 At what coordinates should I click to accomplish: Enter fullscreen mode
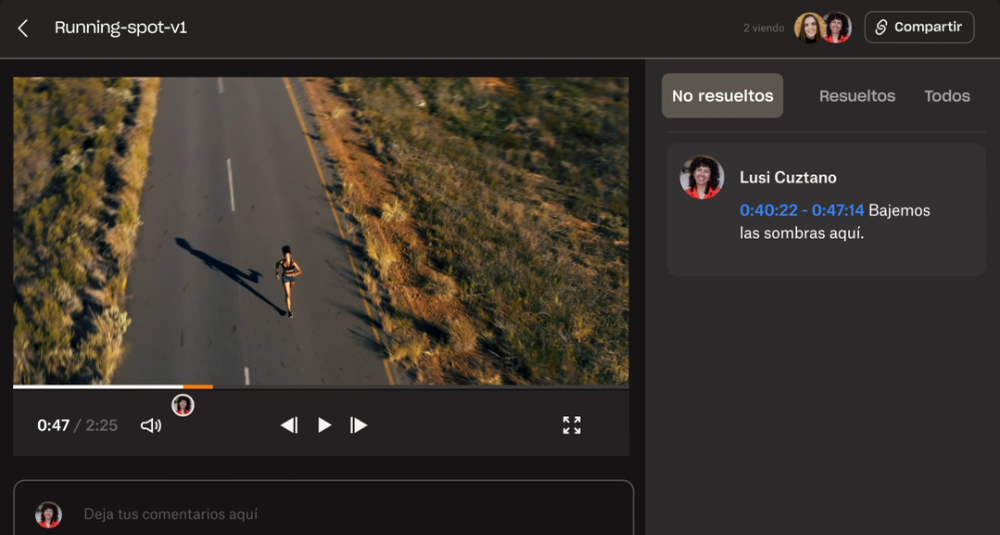(571, 425)
